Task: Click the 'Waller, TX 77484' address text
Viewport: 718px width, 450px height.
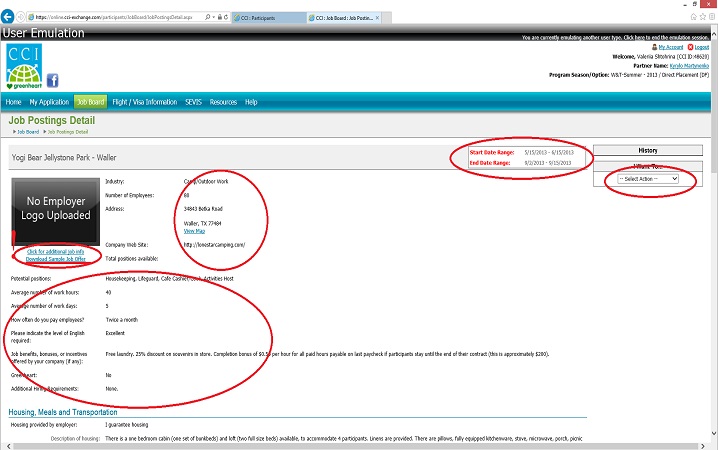Action: coord(202,223)
